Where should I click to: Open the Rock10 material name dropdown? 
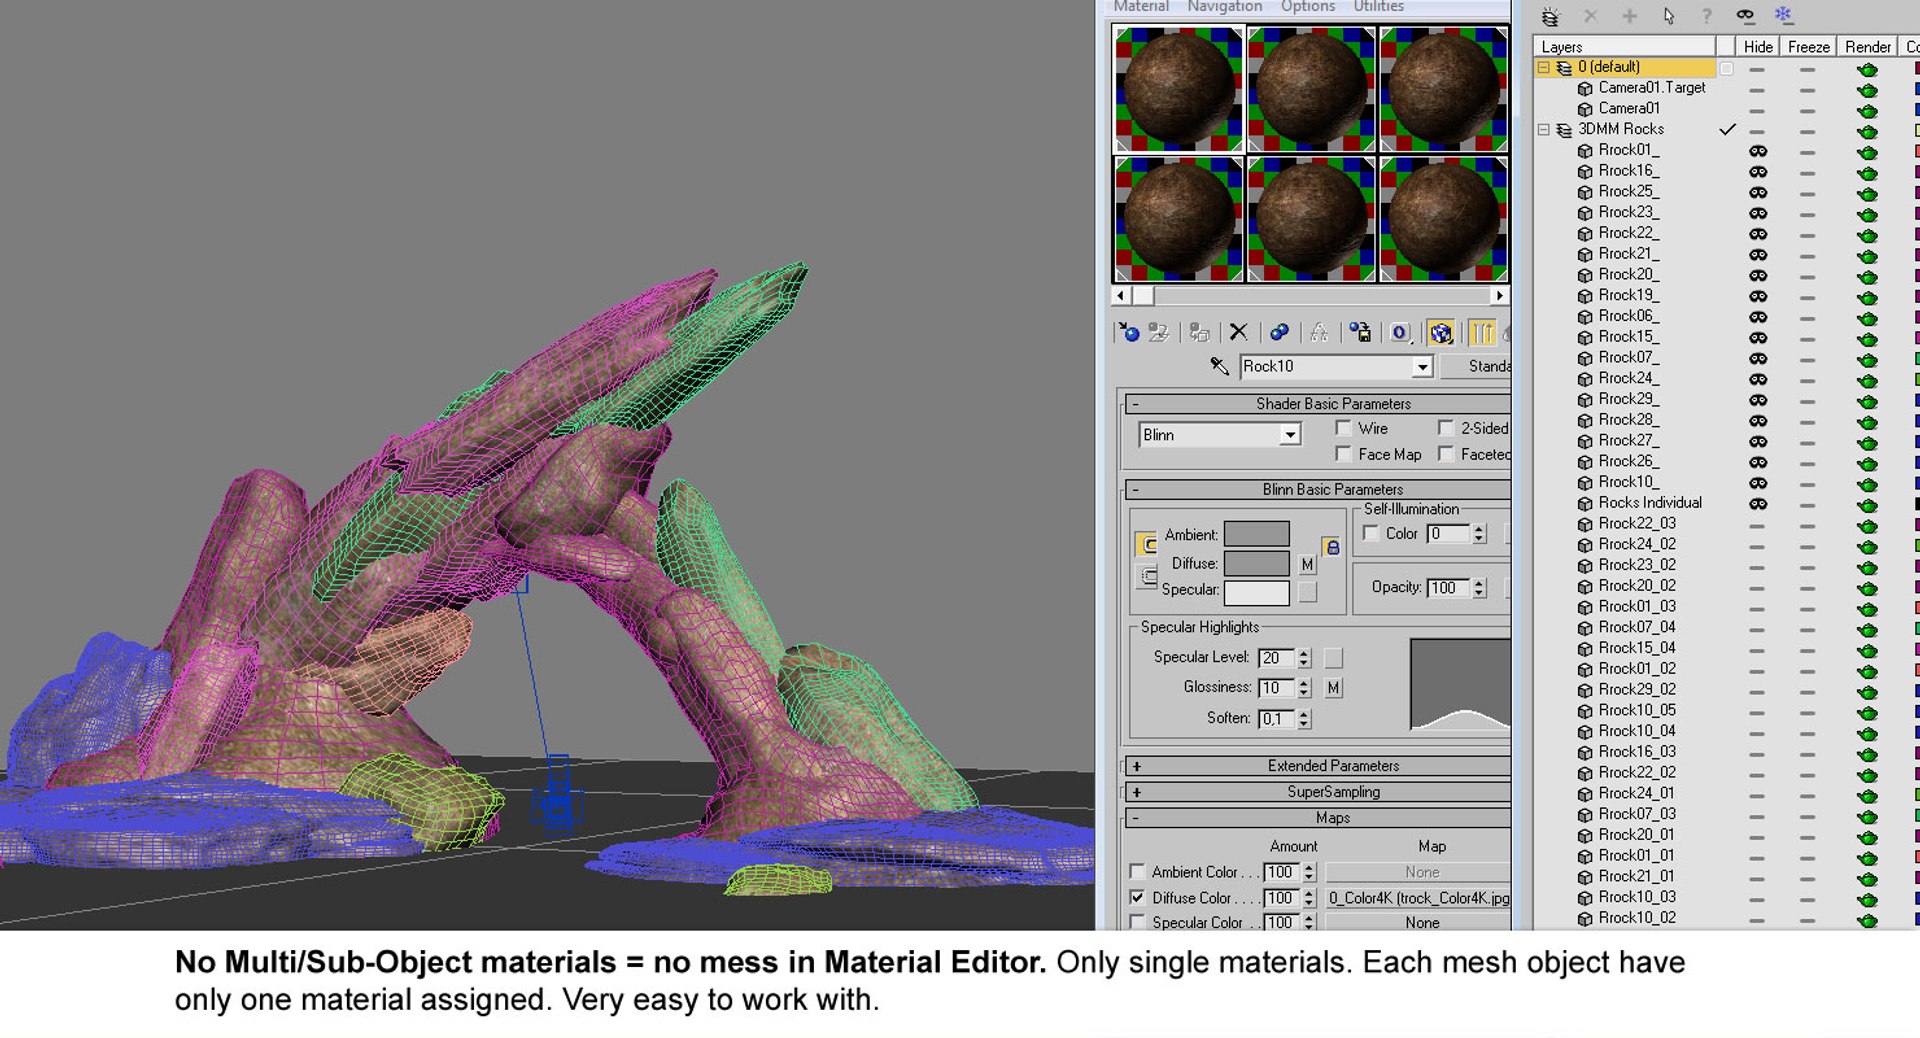coord(1422,367)
